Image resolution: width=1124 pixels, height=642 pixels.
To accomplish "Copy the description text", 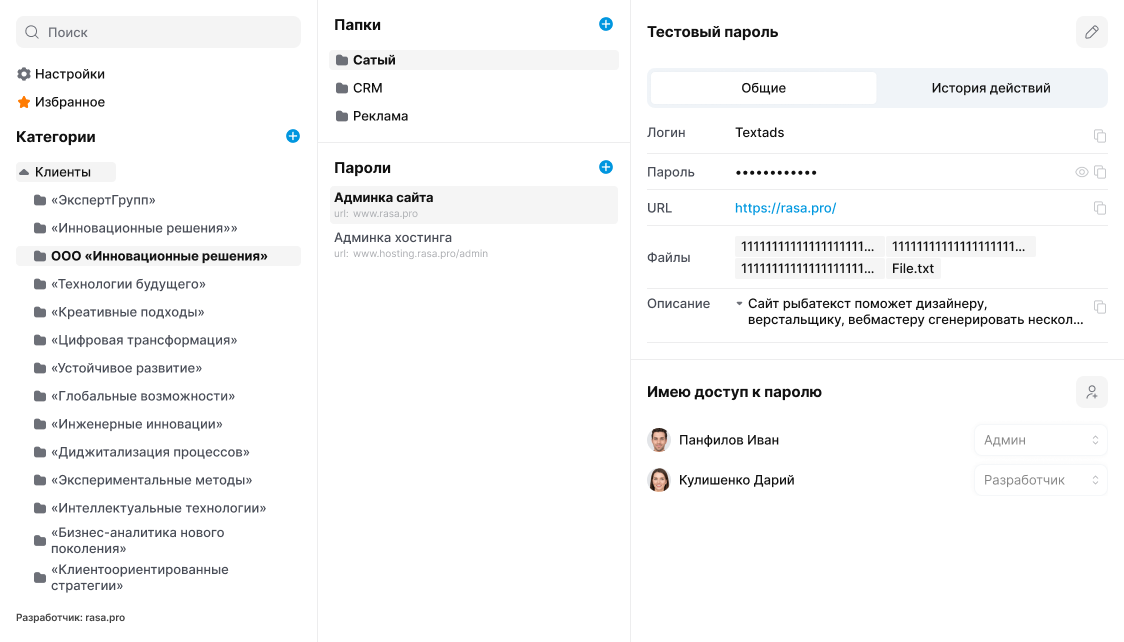I will 1100,307.
